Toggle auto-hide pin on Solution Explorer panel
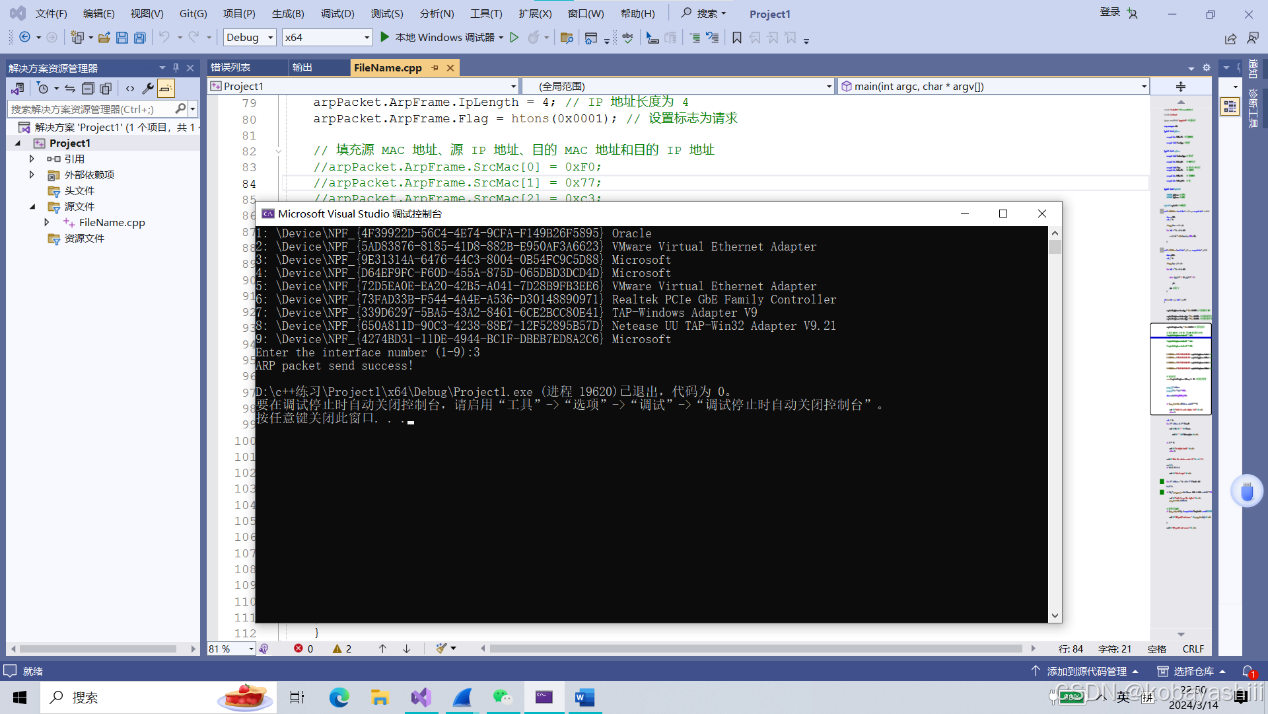1268x714 pixels. tap(176, 68)
